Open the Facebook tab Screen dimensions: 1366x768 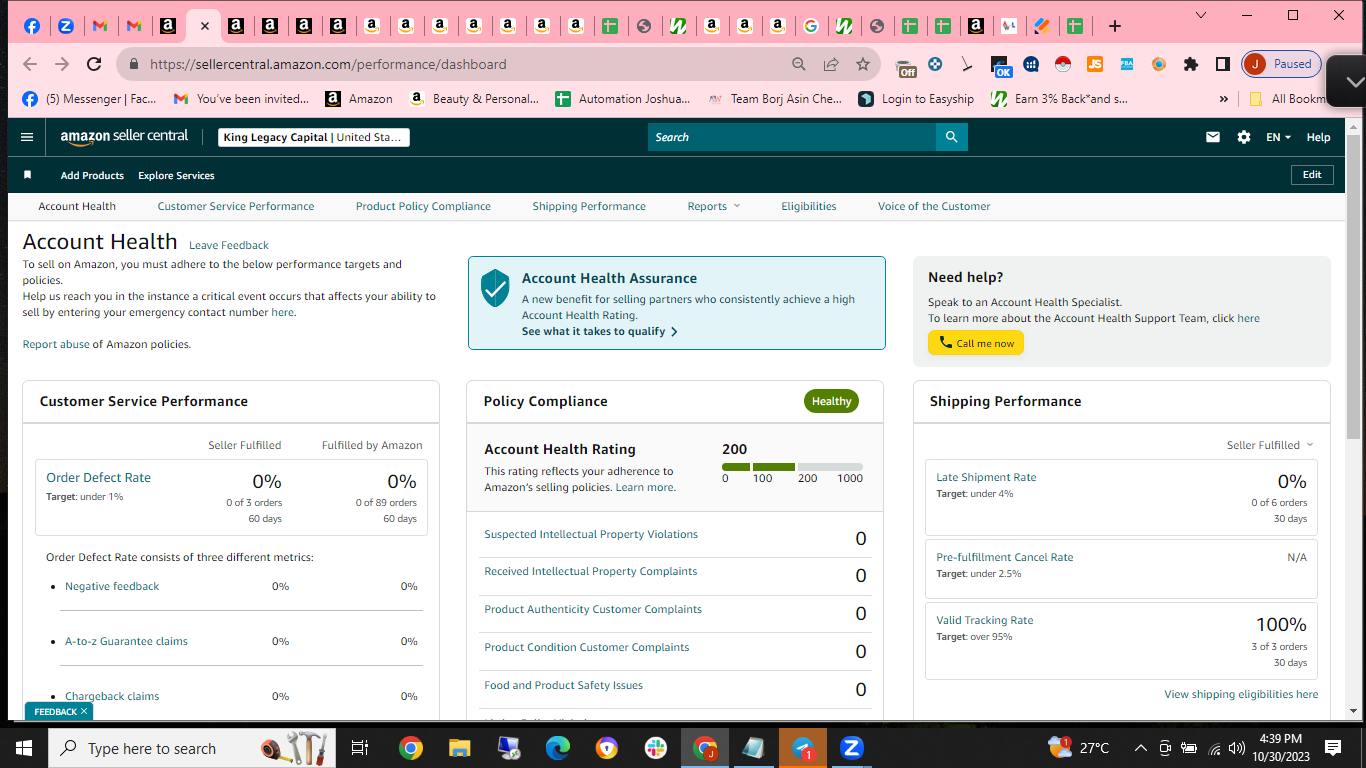tap(32, 26)
